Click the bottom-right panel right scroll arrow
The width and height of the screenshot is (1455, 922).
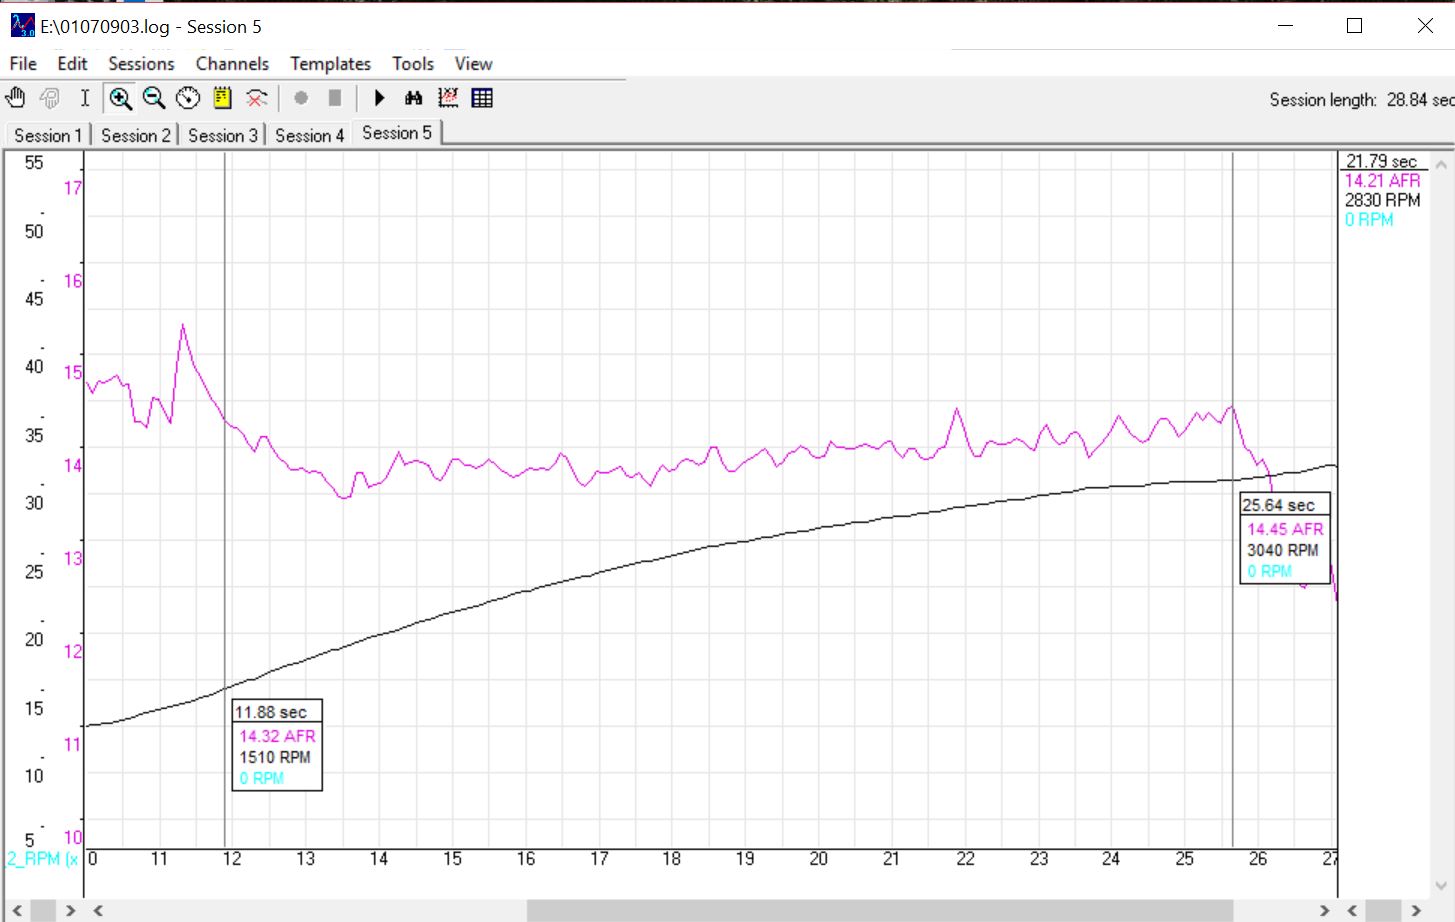tap(1416, 910)
